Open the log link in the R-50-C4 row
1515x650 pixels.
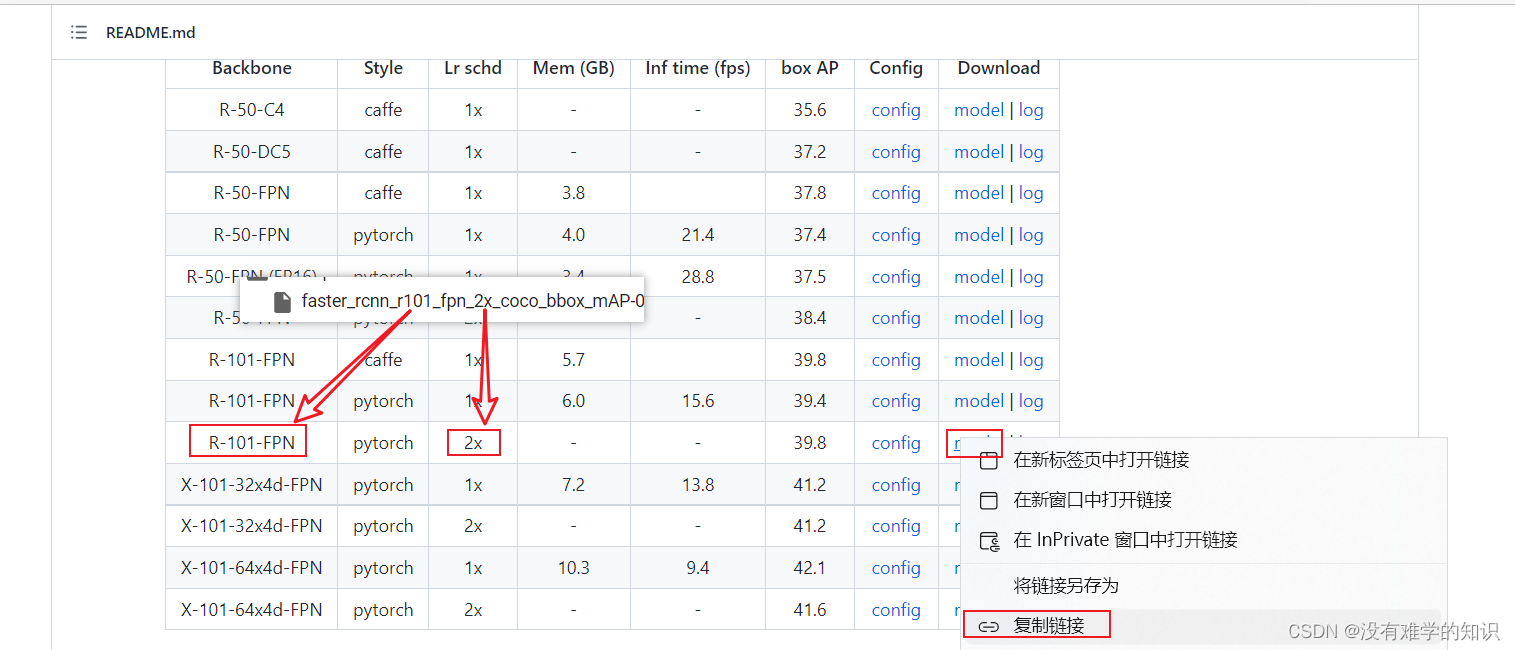pos(1031,110)
